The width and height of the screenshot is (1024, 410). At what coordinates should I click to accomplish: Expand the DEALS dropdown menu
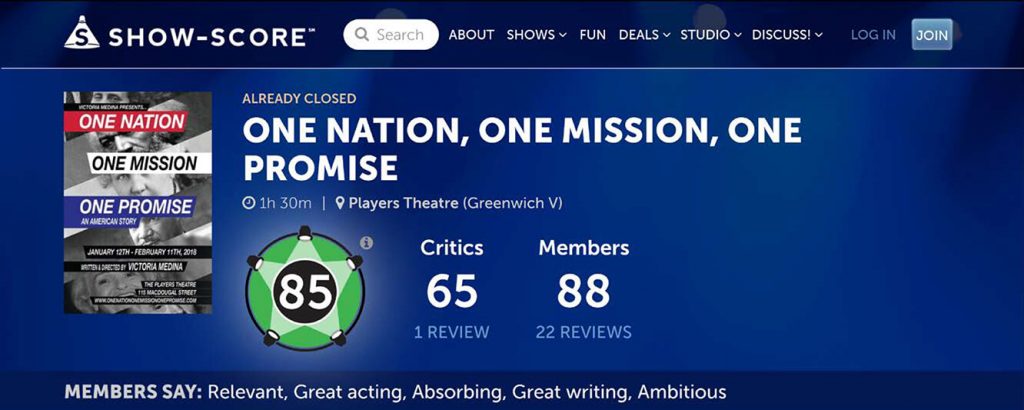(x=645, y=35)
